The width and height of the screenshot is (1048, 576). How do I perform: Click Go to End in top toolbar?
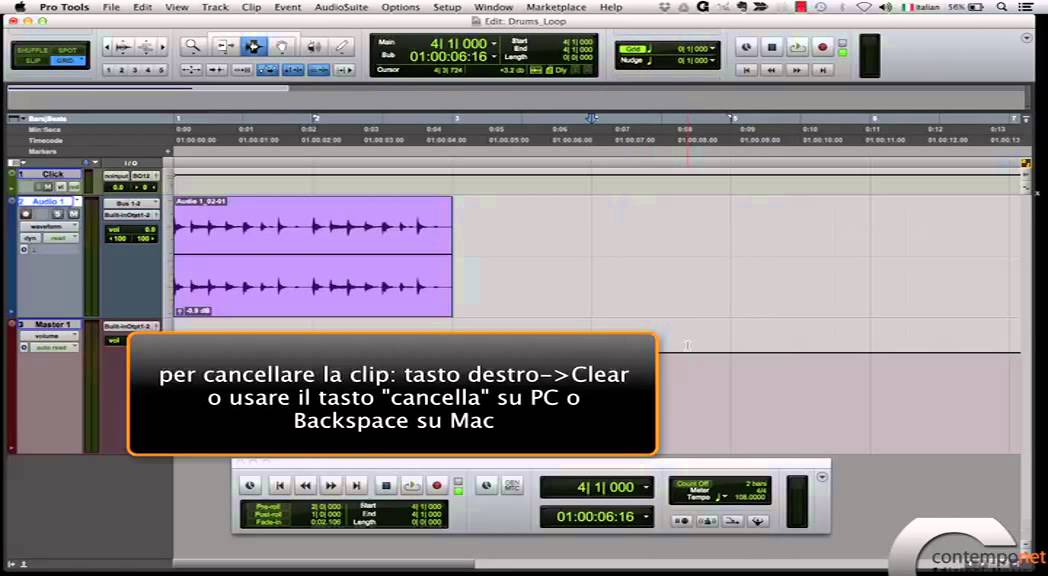coord(823,69)
